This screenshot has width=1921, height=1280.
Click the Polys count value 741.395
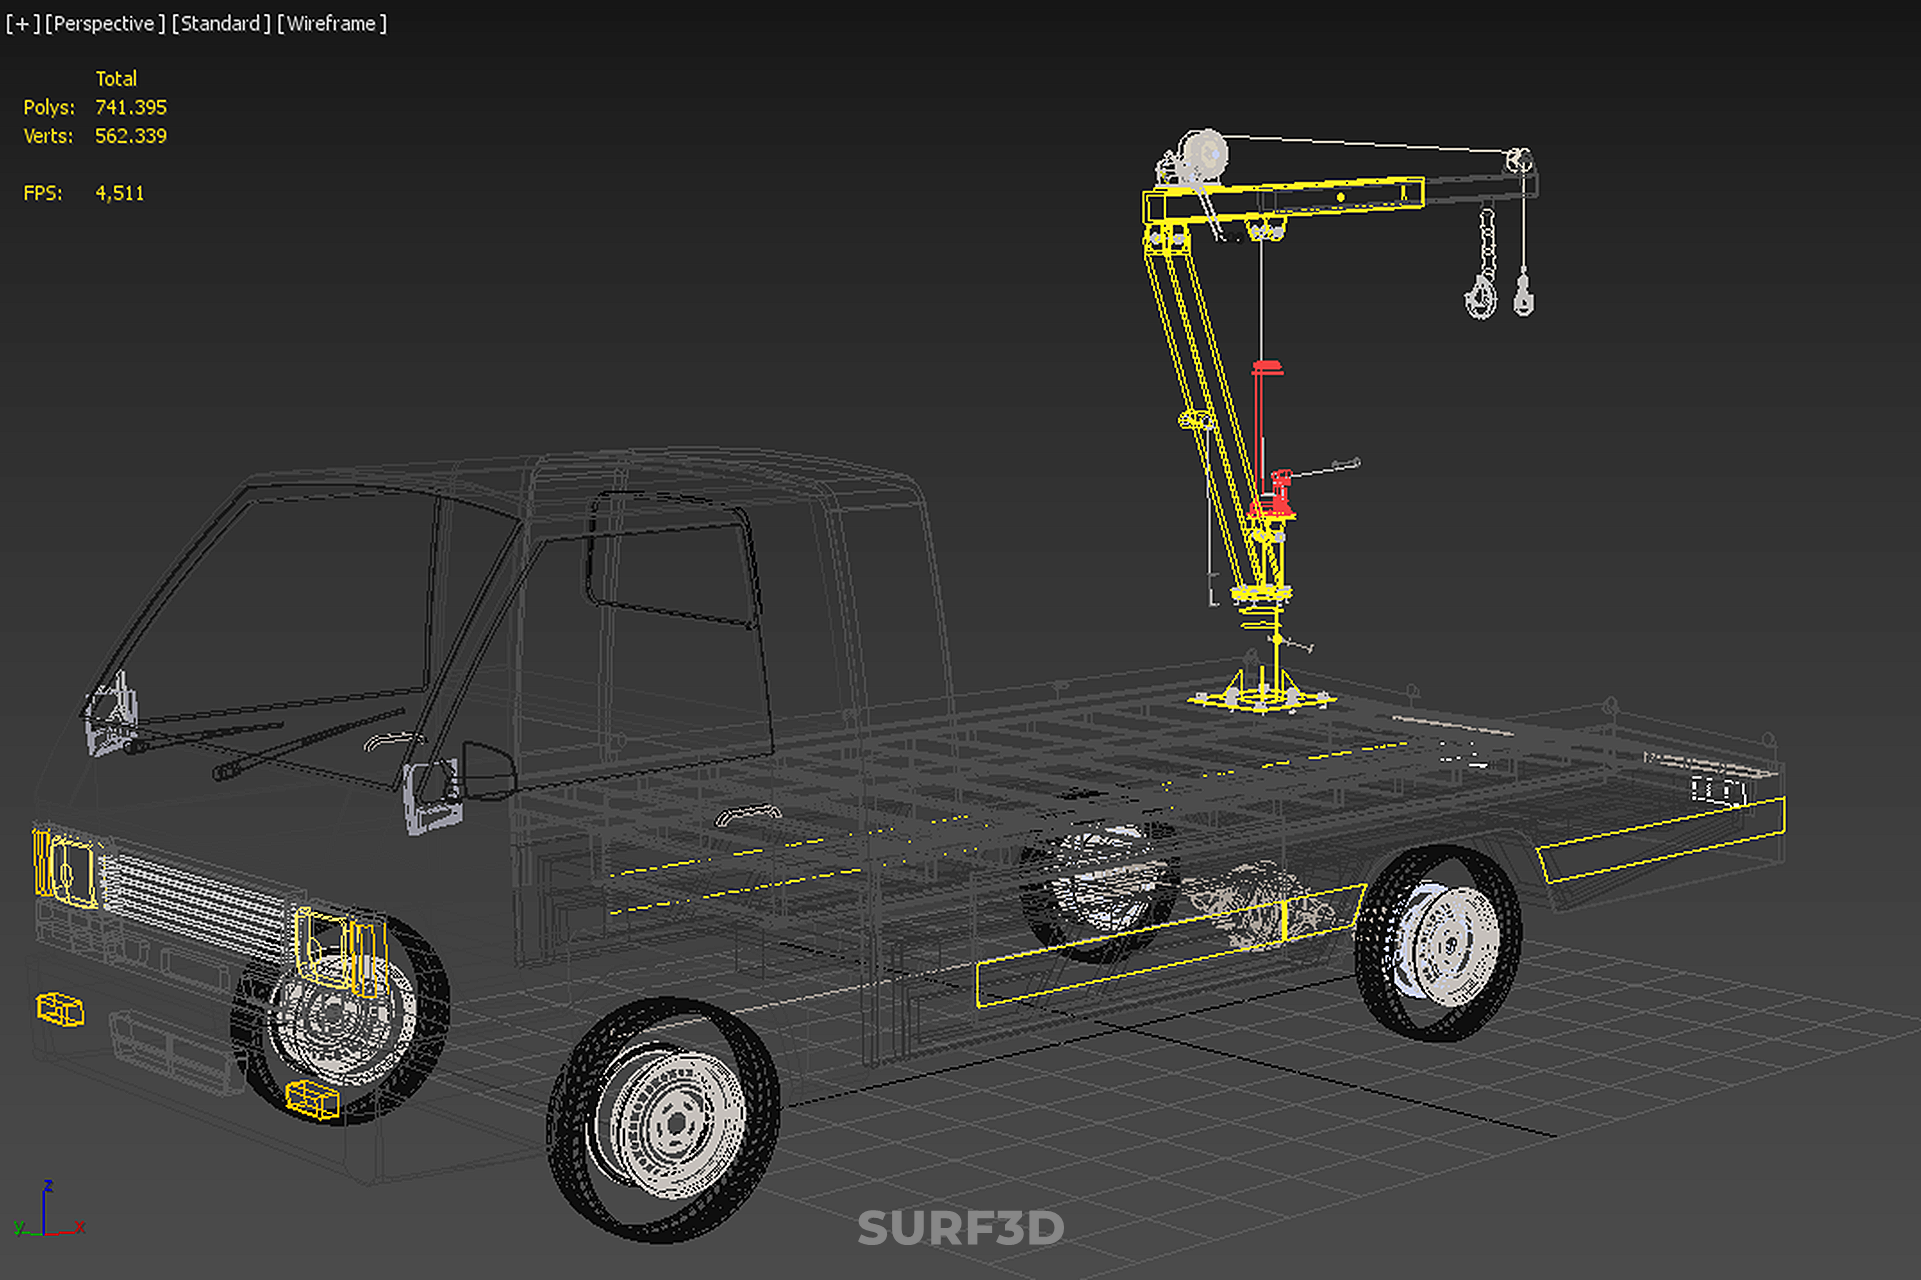pyautogui.click(x=131, y=107)
